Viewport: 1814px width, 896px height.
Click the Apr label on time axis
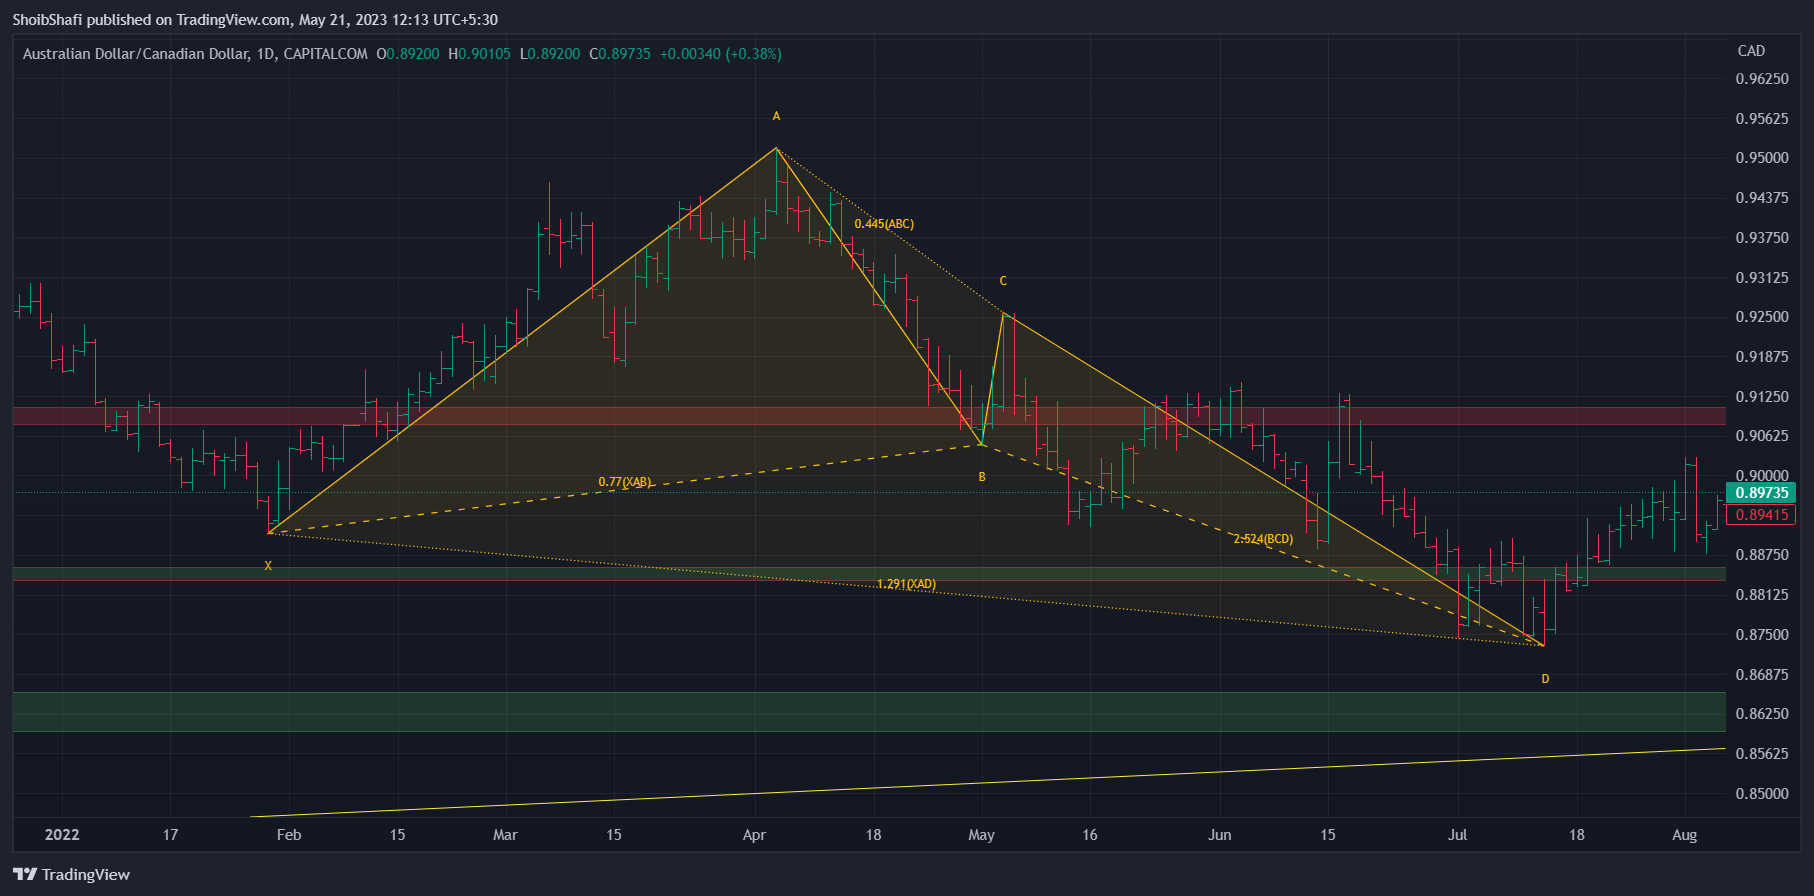point(754,835)
